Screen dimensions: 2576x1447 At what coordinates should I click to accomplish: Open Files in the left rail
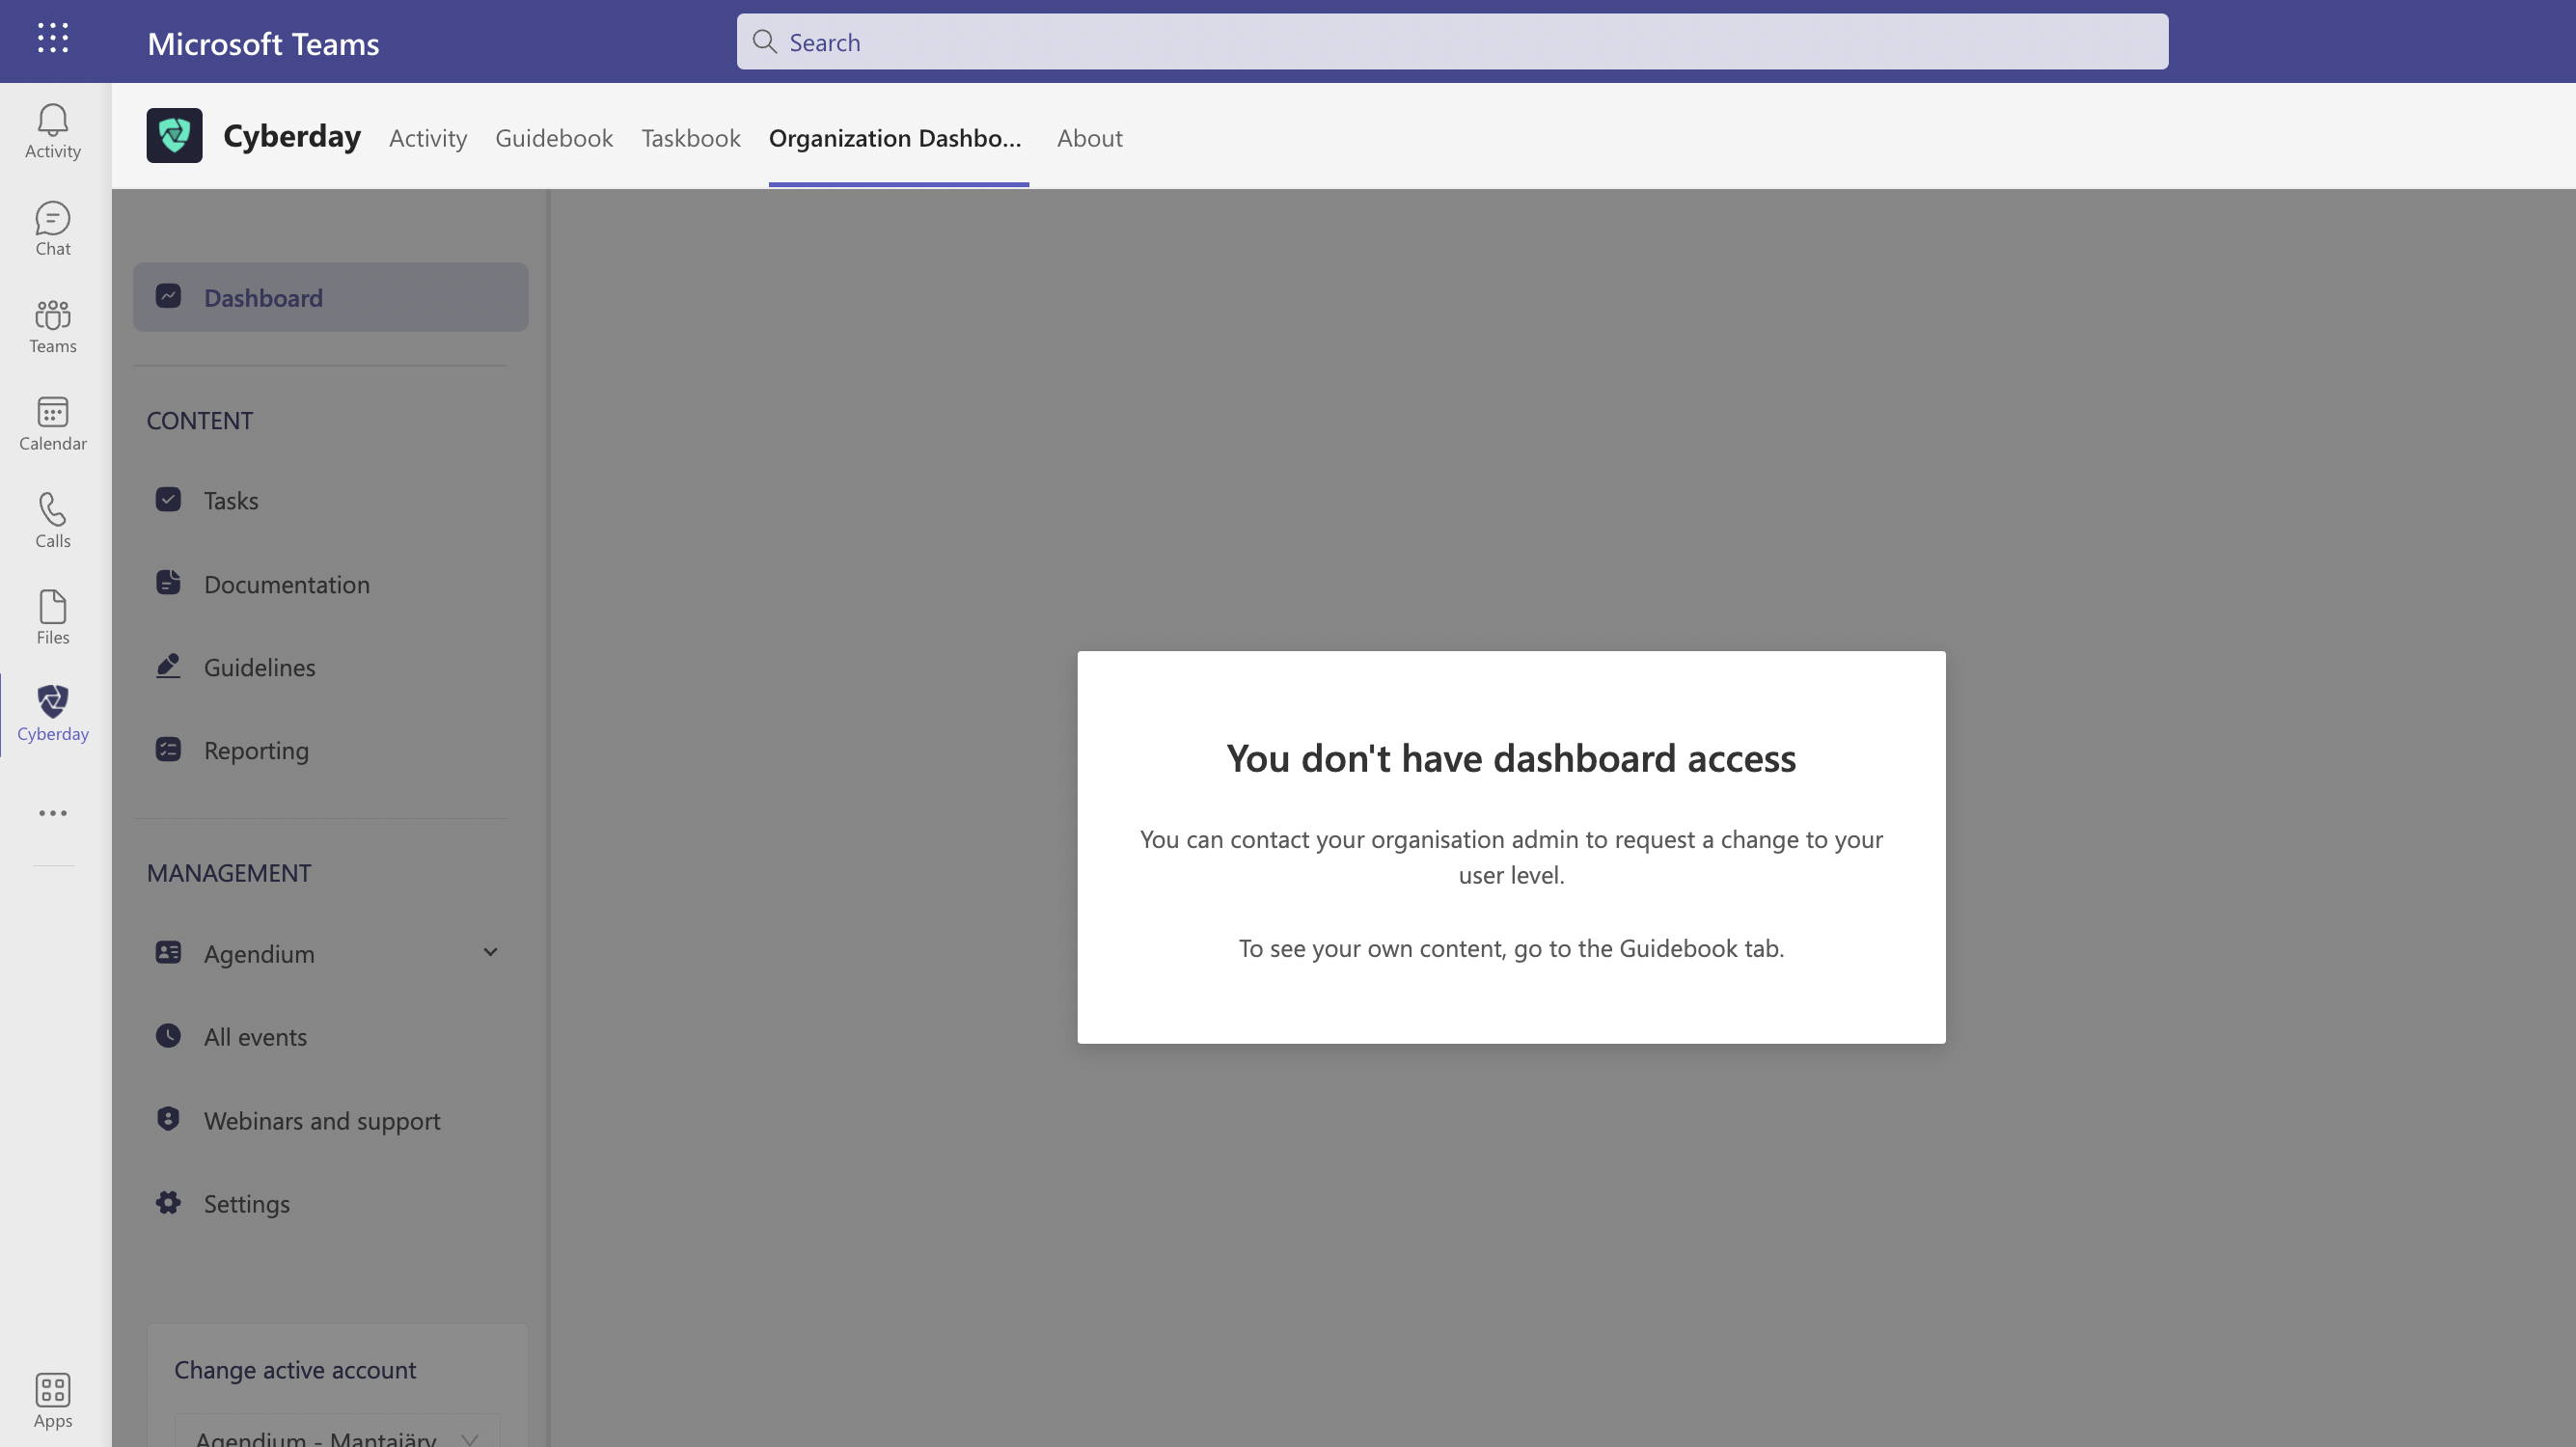pyautogui.click(x=53, y=617)
